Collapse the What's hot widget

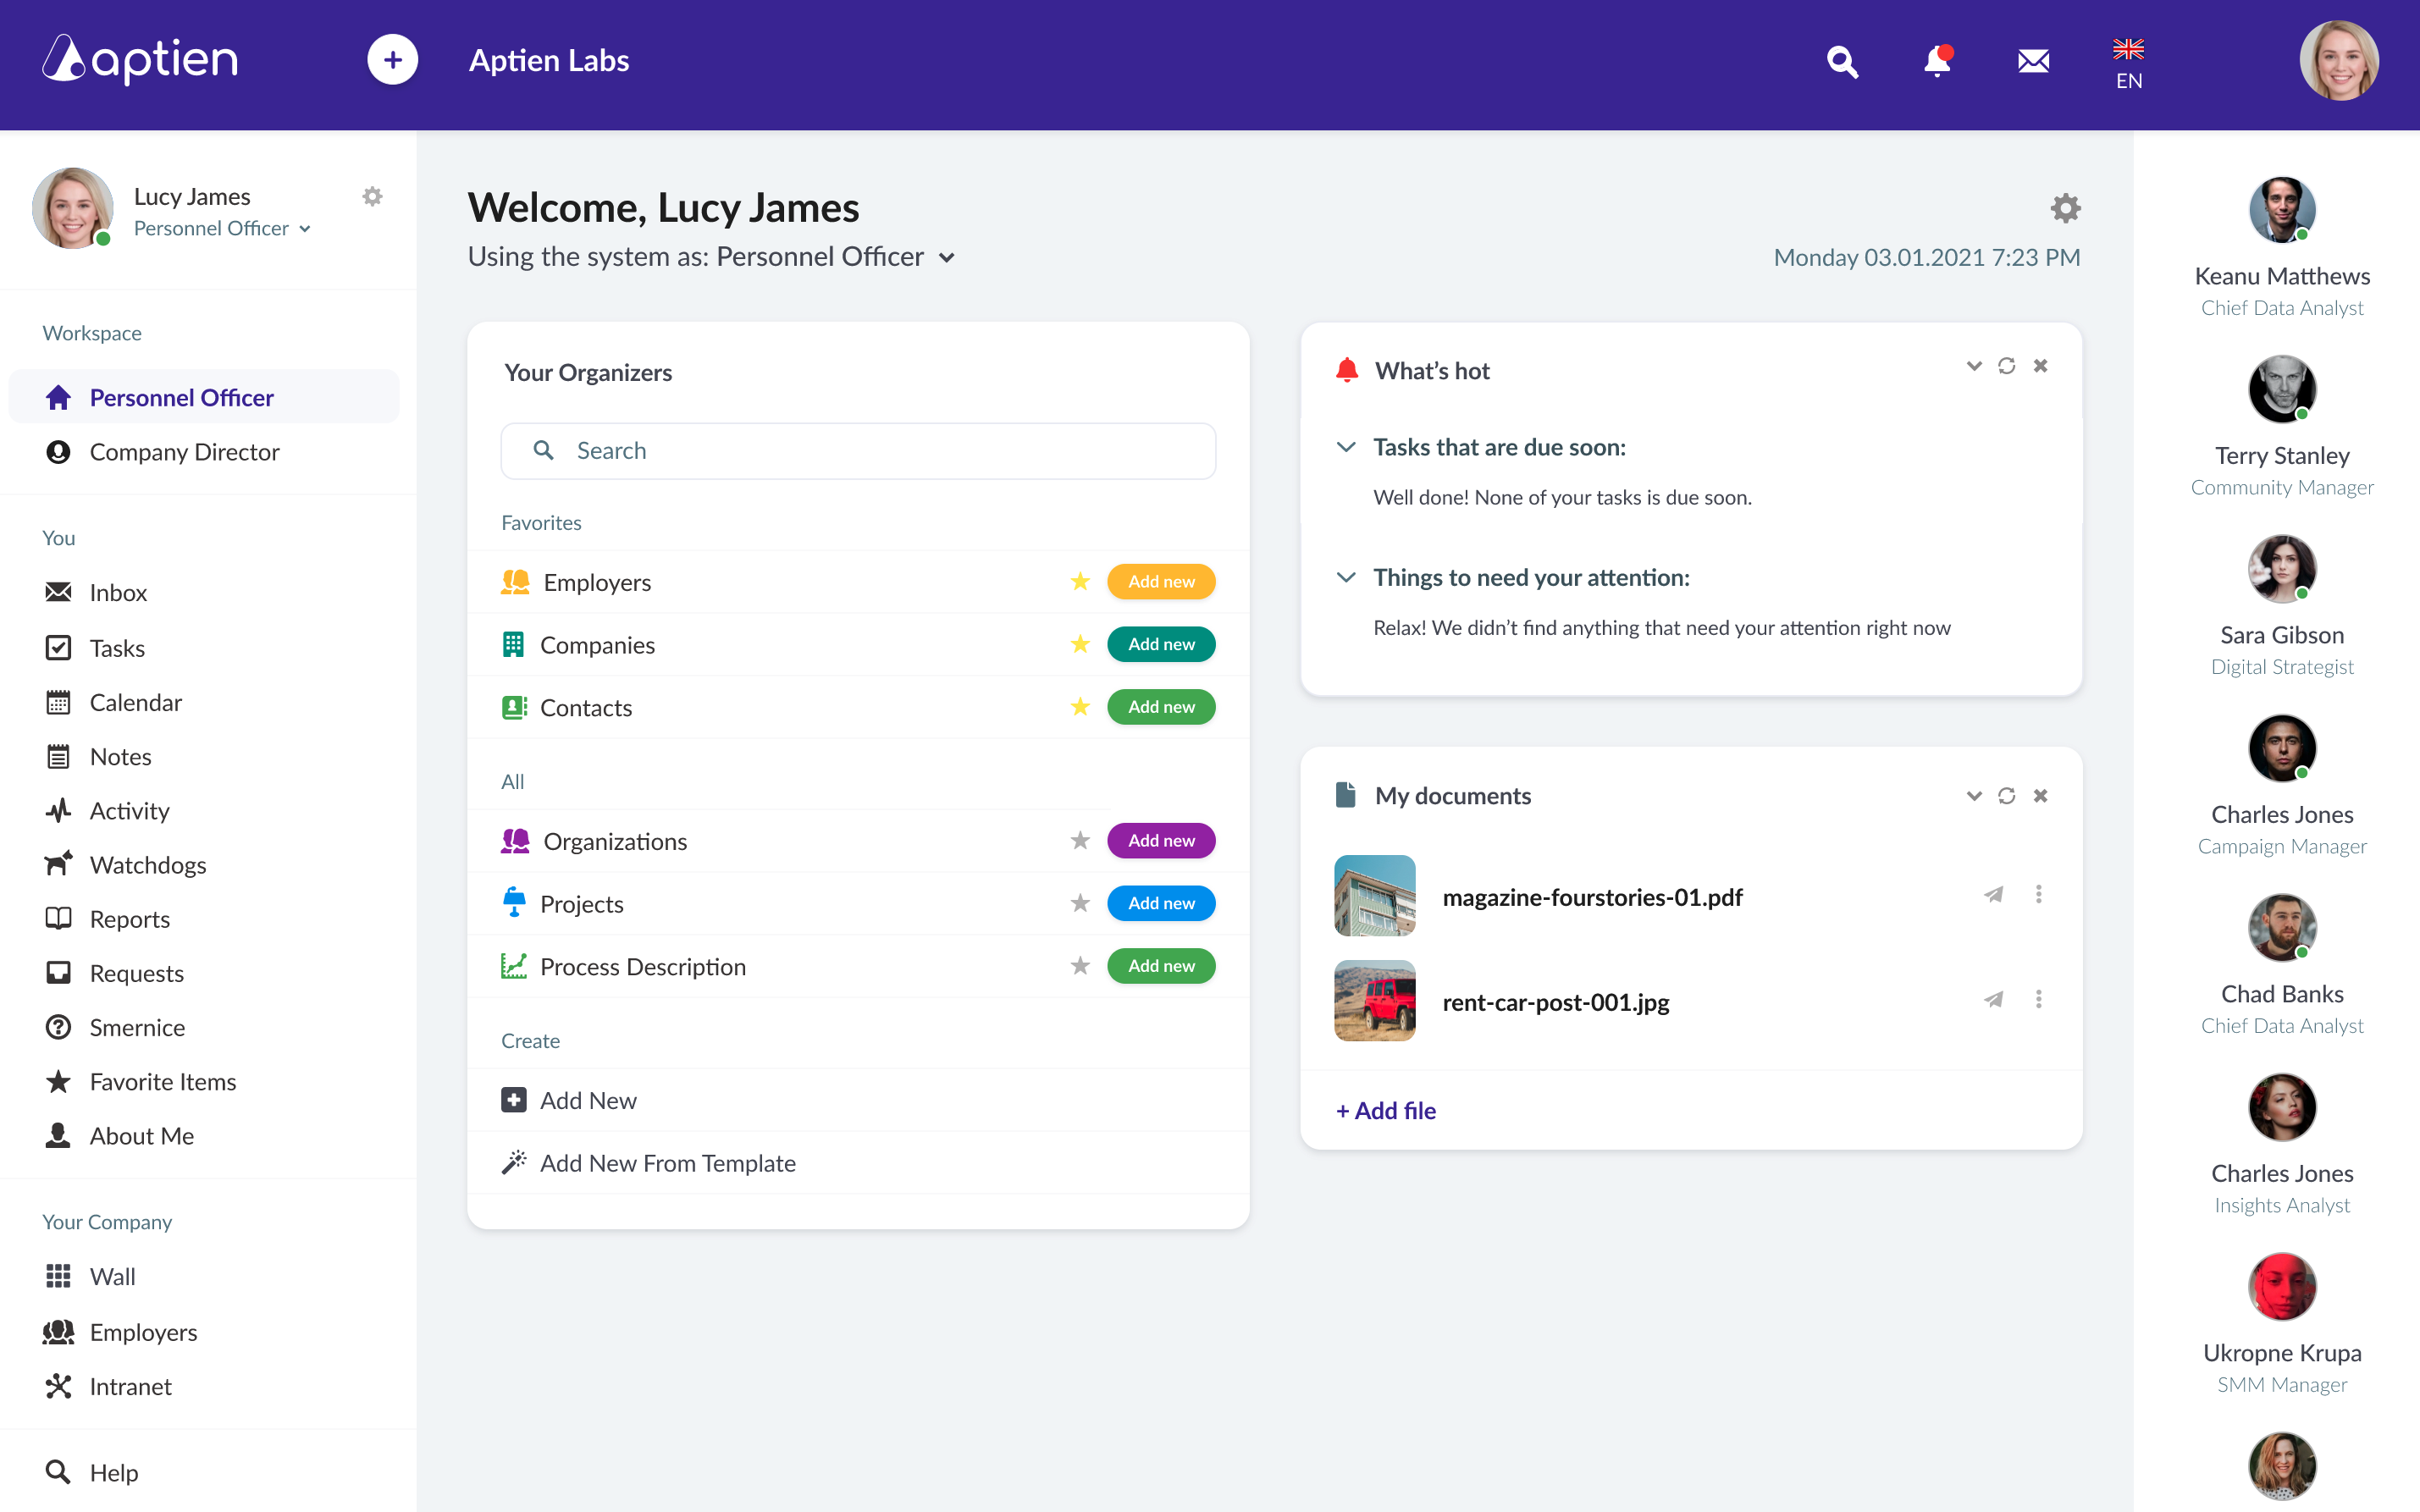pos(1973,366)
